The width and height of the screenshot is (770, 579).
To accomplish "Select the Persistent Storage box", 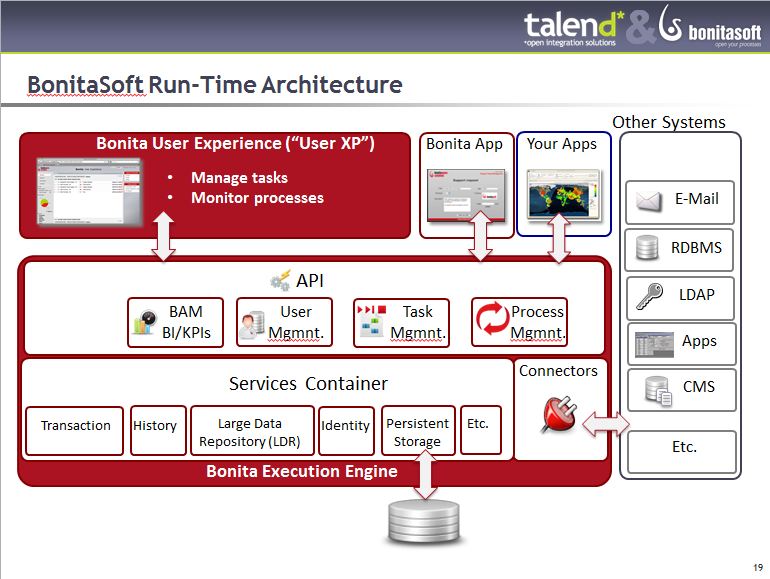I will [x=418, y=430].
